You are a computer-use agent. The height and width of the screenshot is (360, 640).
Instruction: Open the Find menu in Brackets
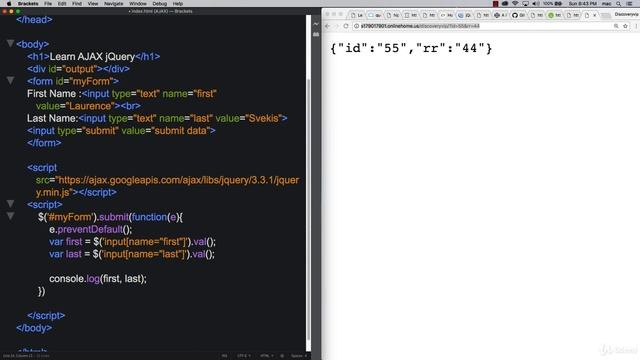77,3
